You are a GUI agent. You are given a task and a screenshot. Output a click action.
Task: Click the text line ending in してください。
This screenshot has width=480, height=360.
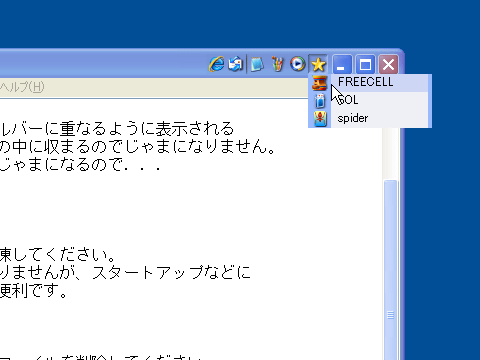click(57, 255)
